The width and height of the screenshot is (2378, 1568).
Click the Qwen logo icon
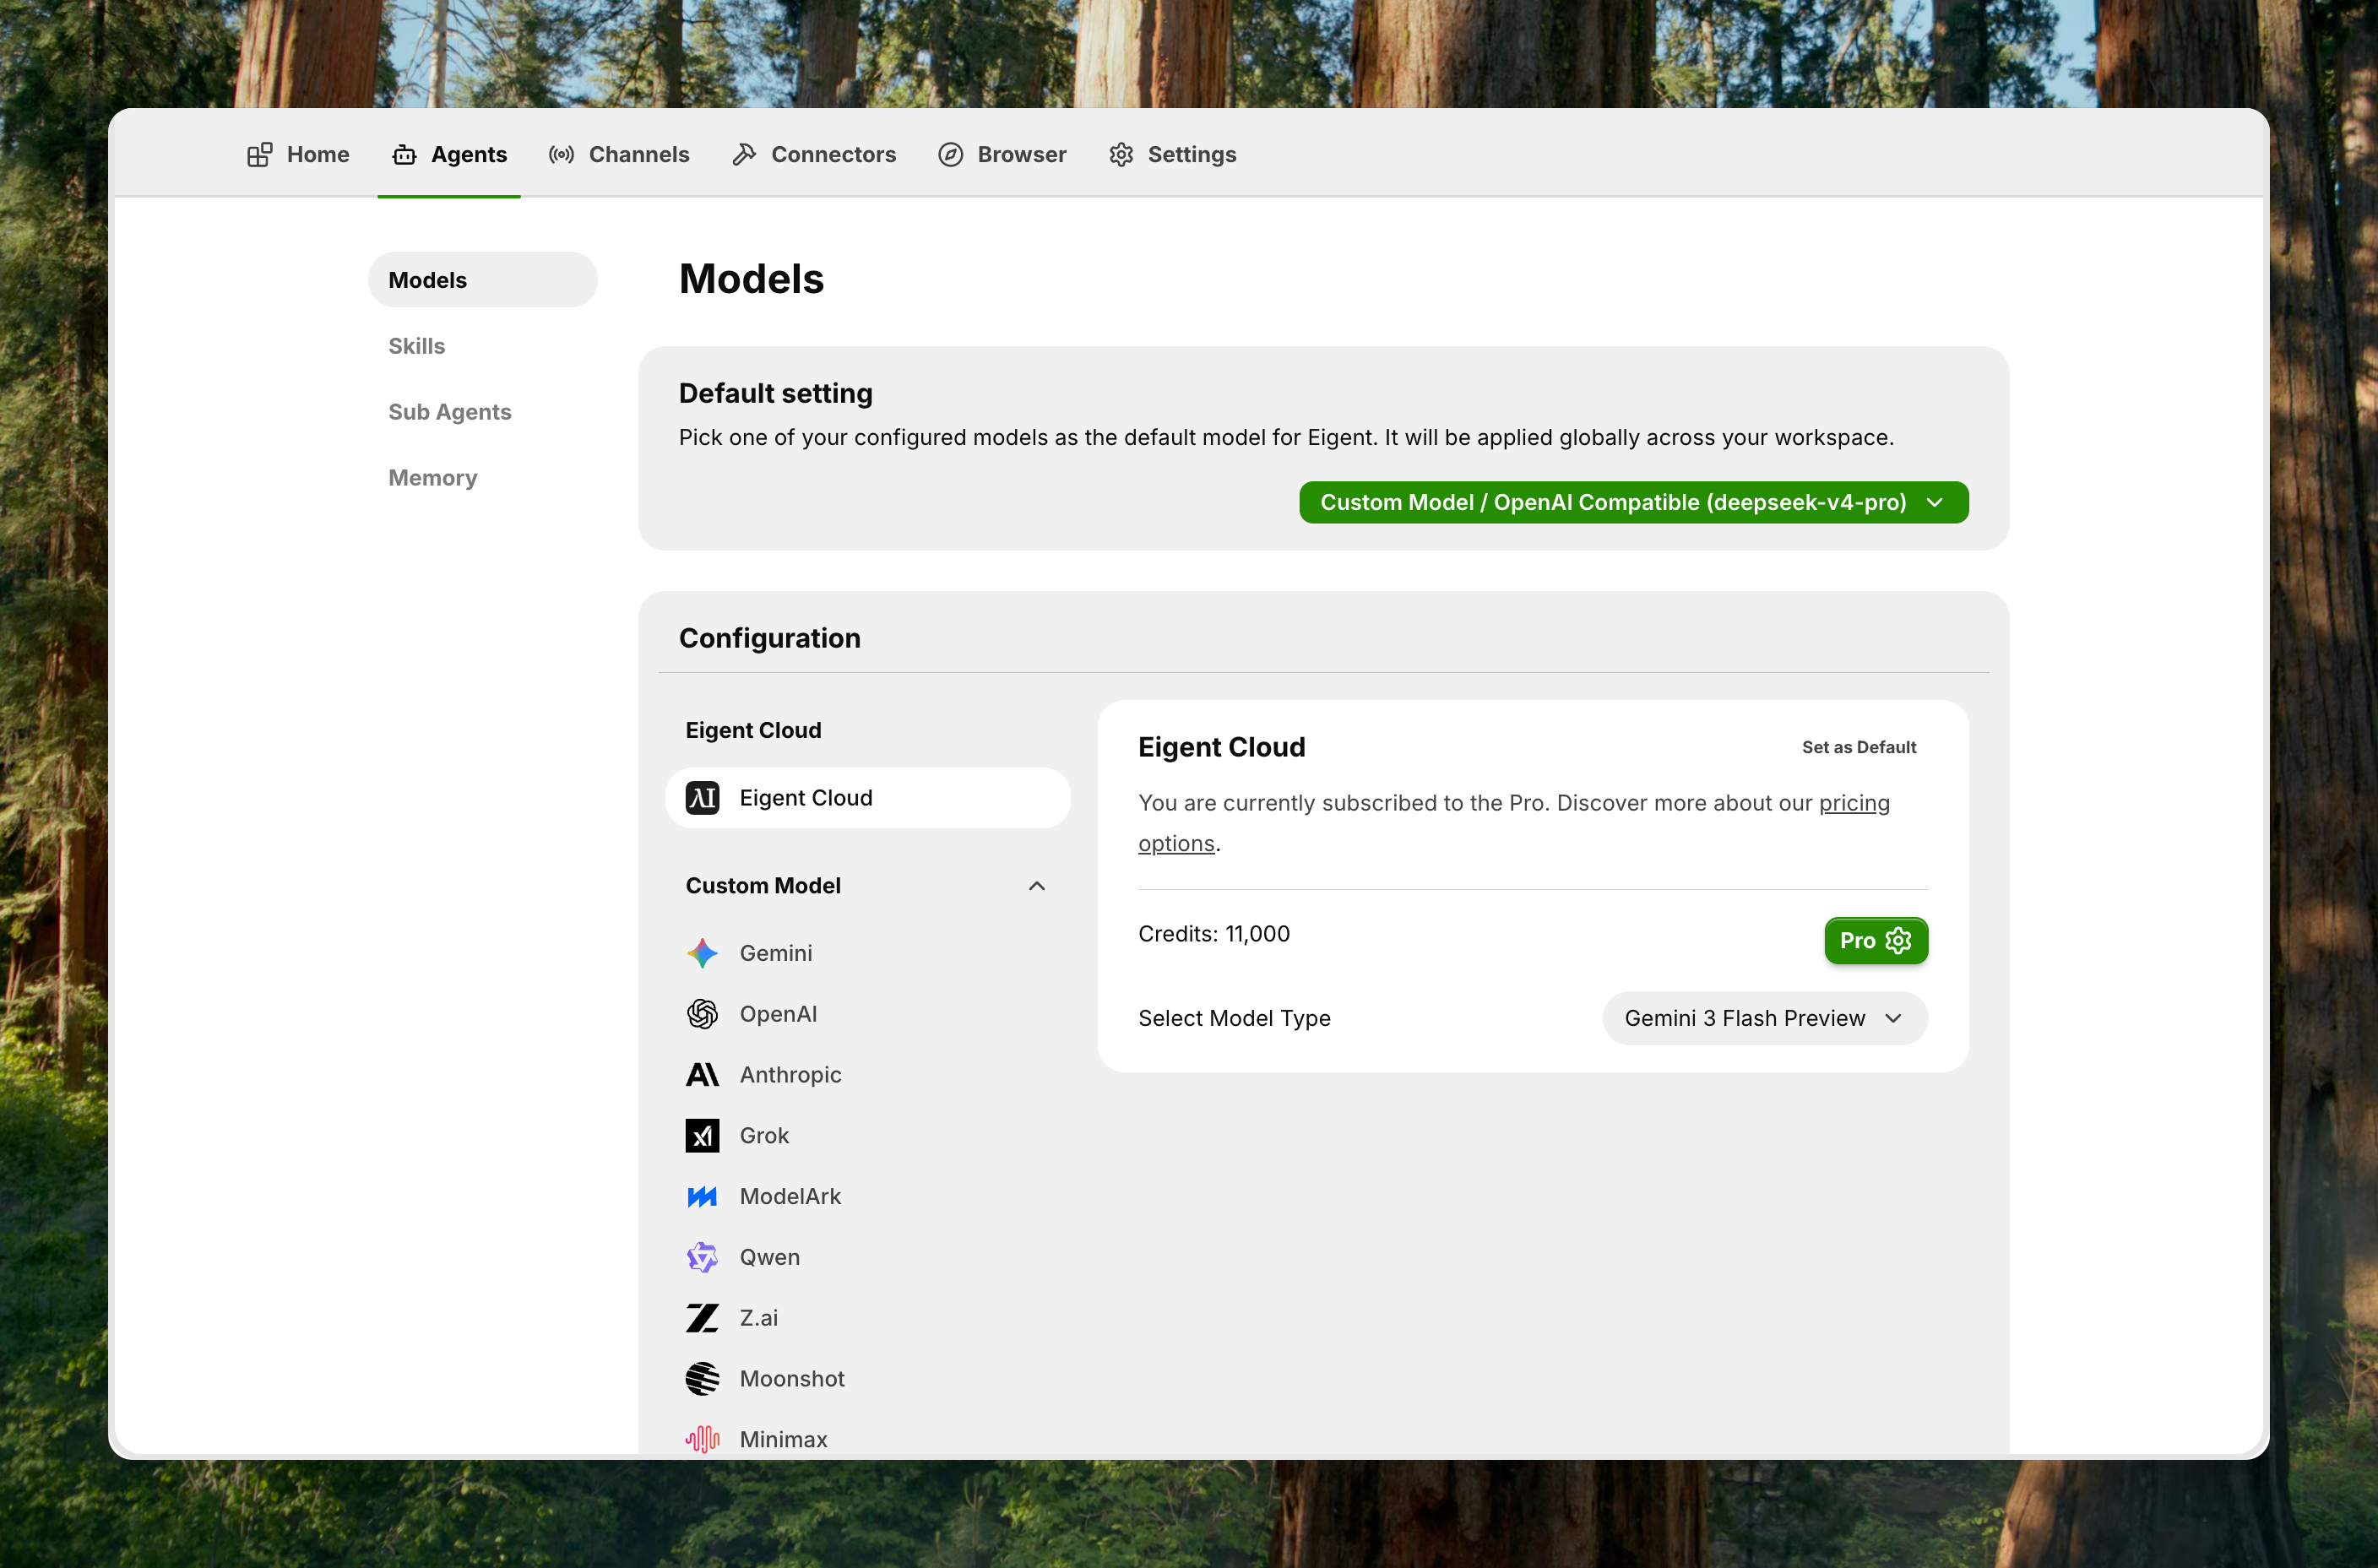pyautogui.click(x=702, y=1257)
